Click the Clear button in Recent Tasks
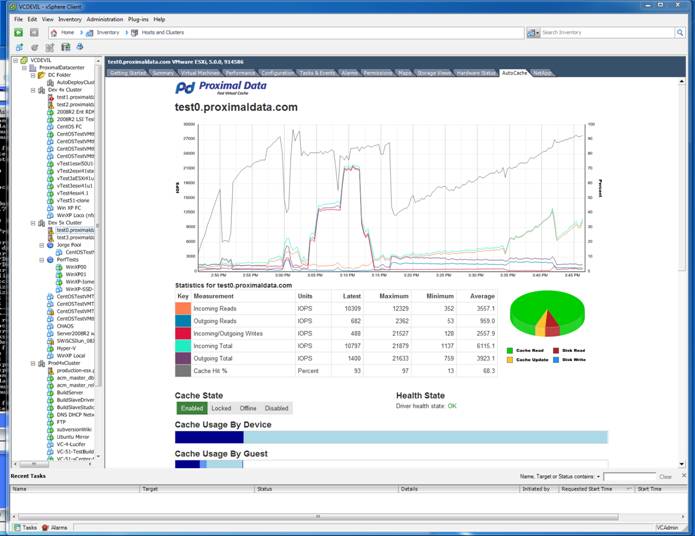 (665, 477)
